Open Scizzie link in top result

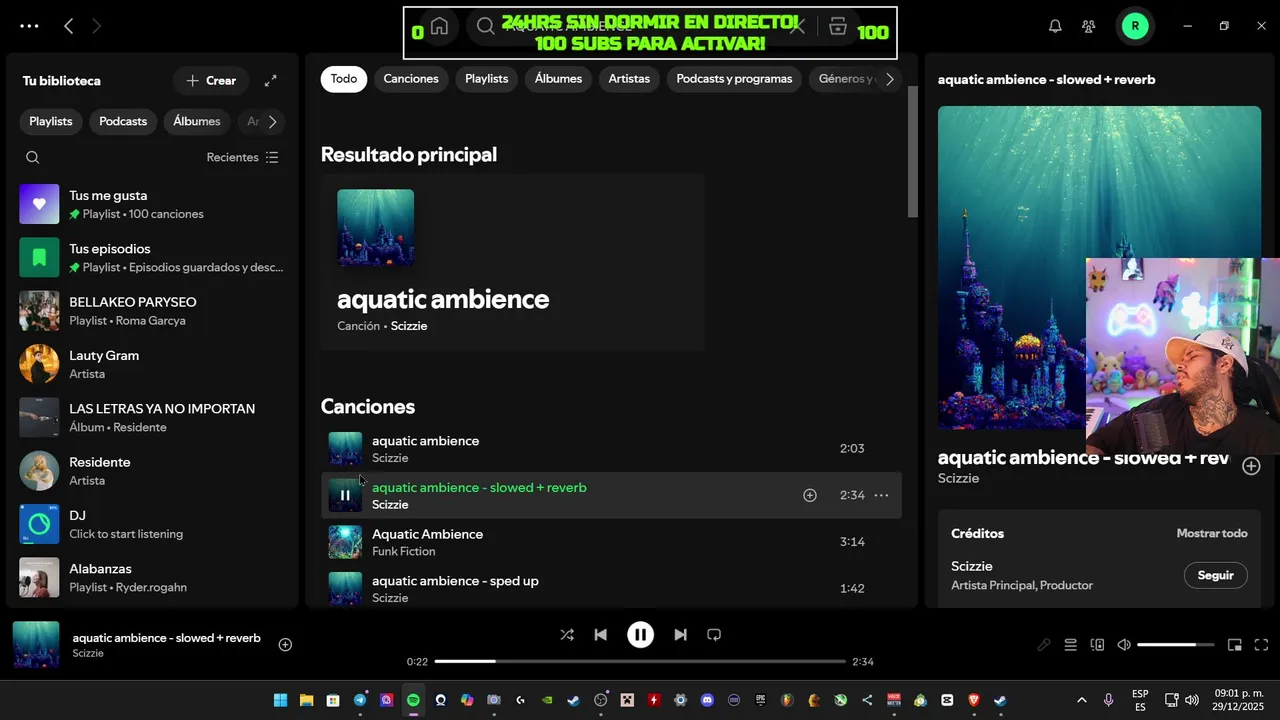[409, 326]
